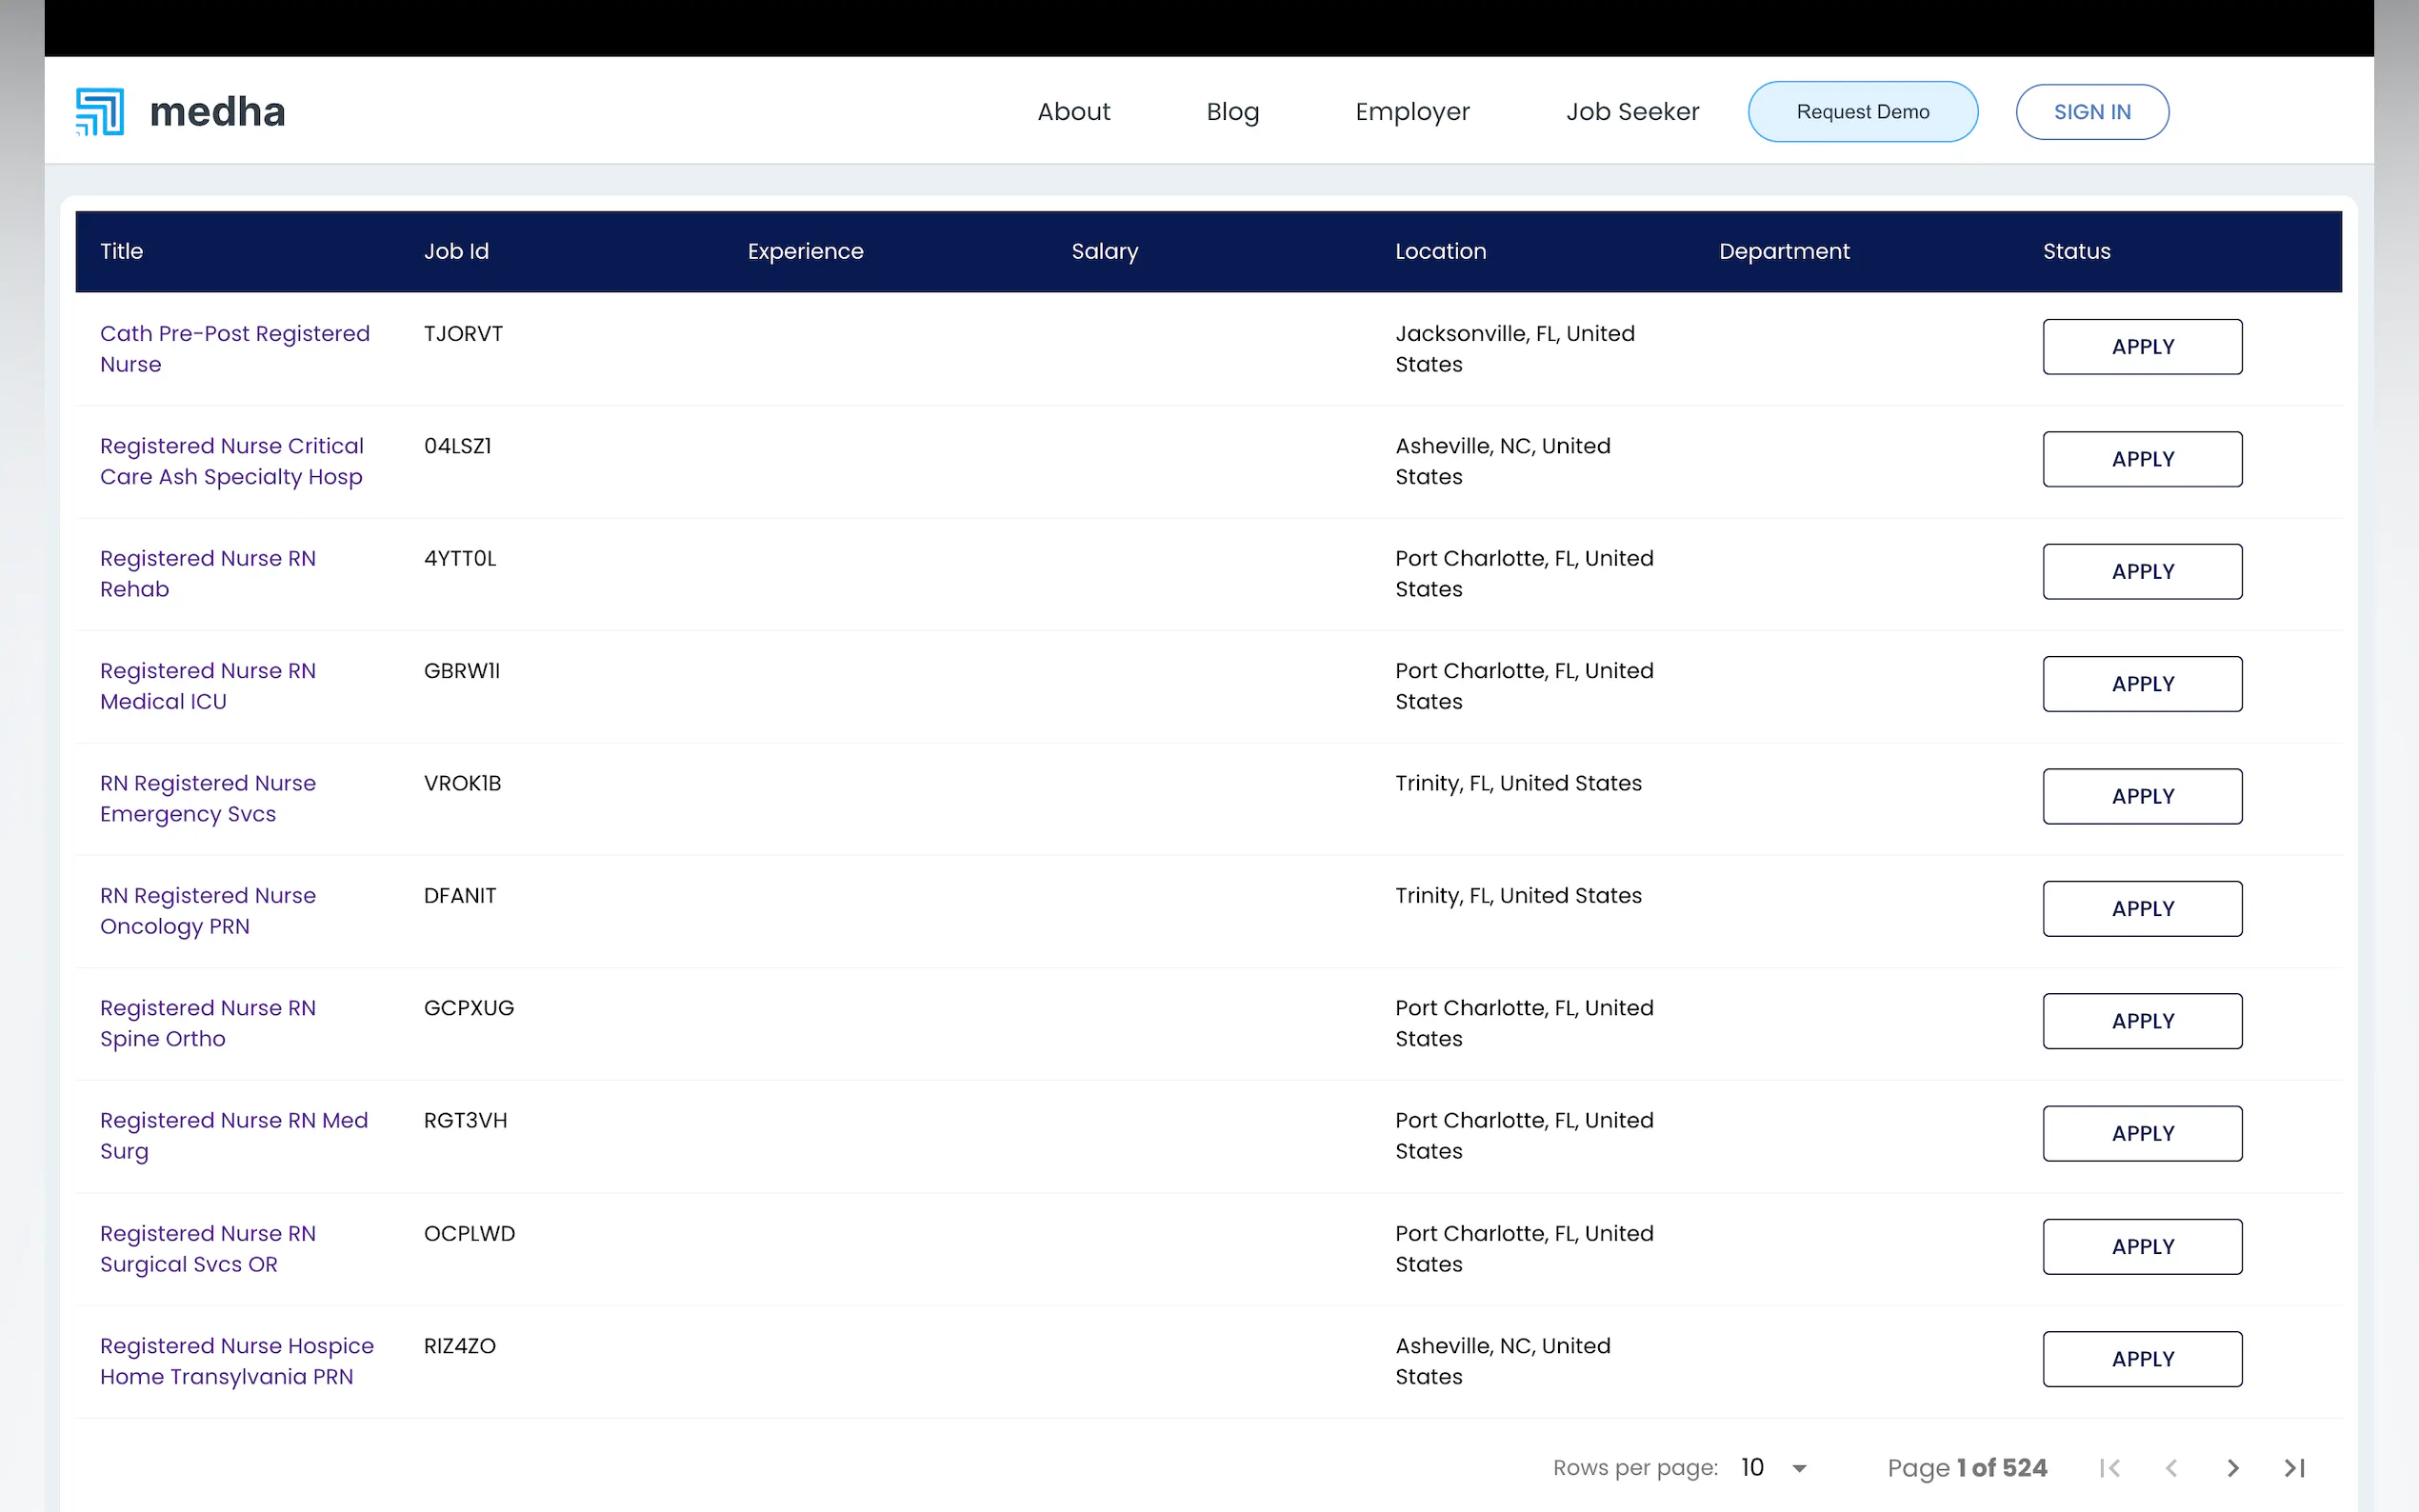Click the Location column header
Viewport: 2419px width, 1512px height.
coord(1440,251)
